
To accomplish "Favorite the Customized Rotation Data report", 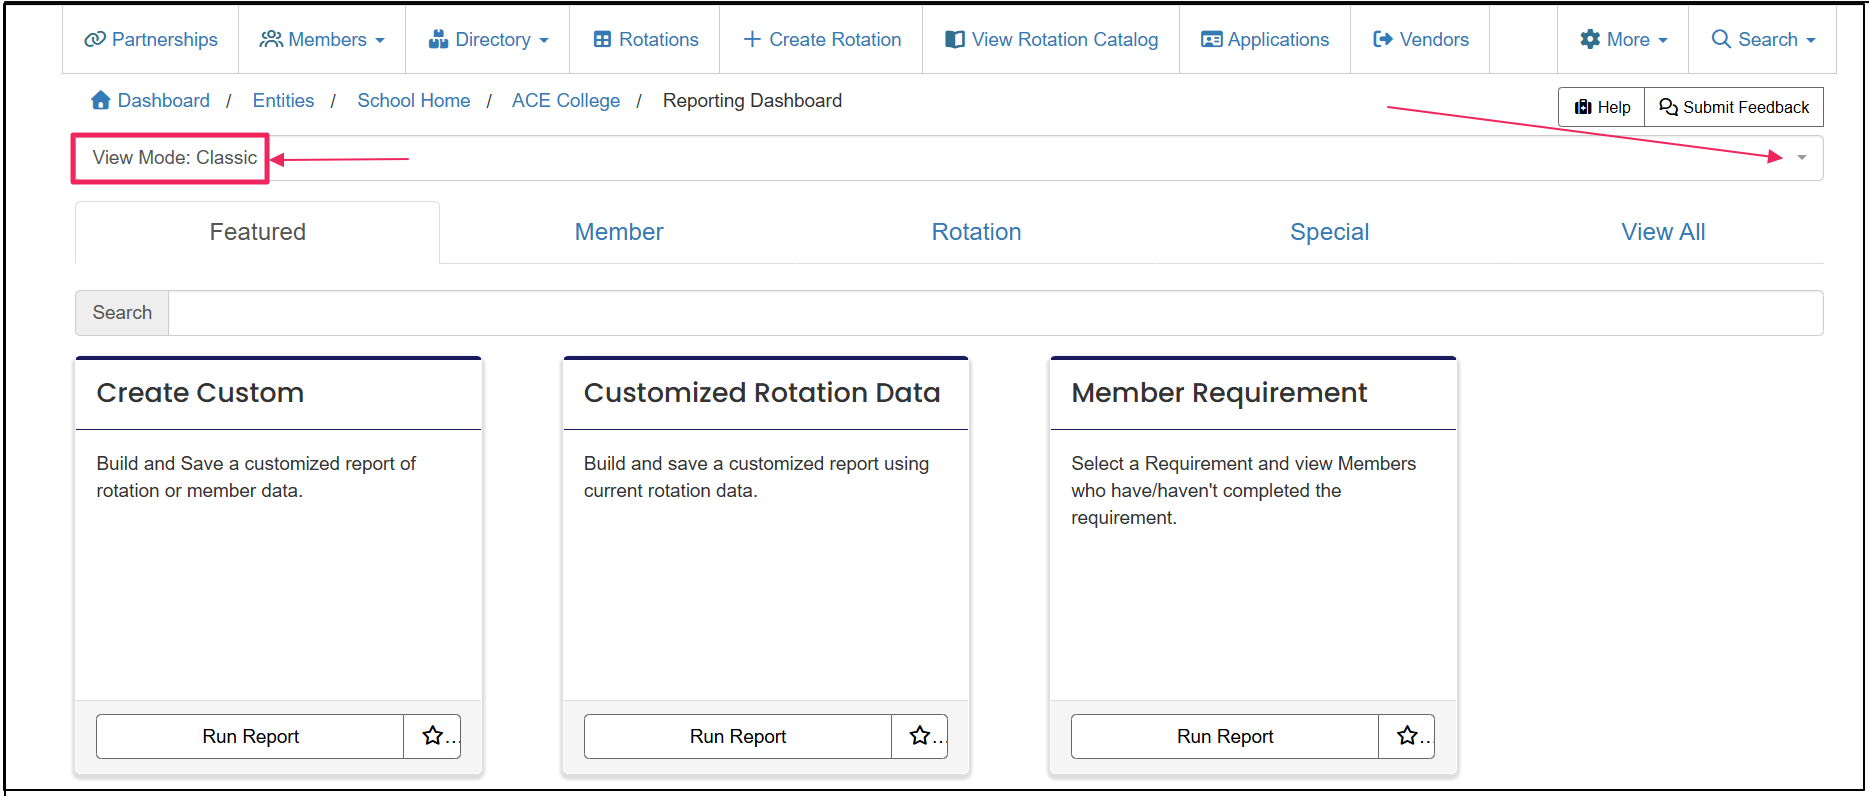I will coord(919,736).
